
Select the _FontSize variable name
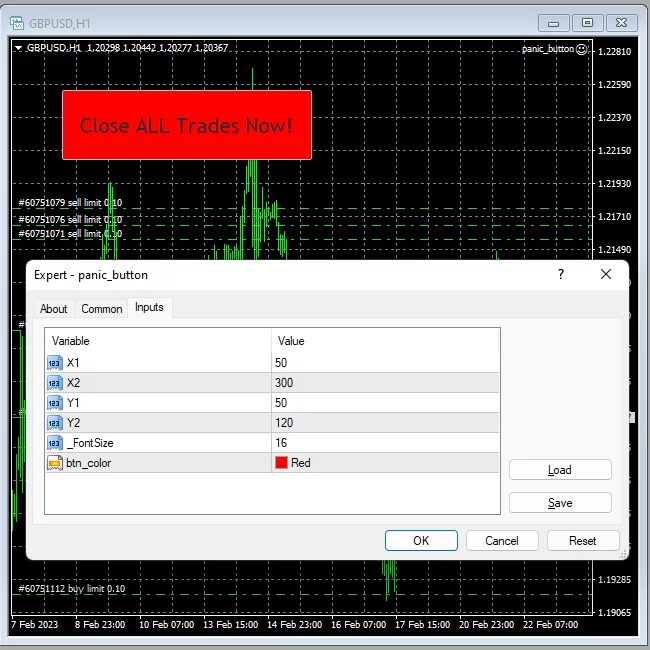coord(90,443)
